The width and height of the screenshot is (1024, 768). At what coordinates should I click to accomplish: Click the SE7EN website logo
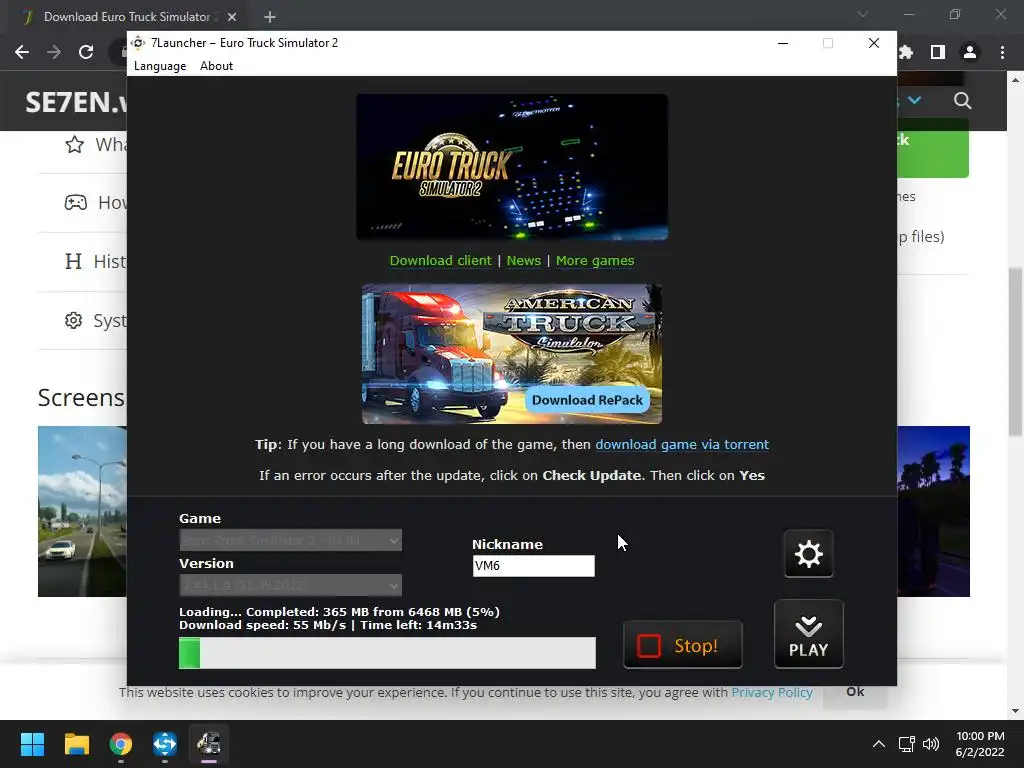coord(76,102)
